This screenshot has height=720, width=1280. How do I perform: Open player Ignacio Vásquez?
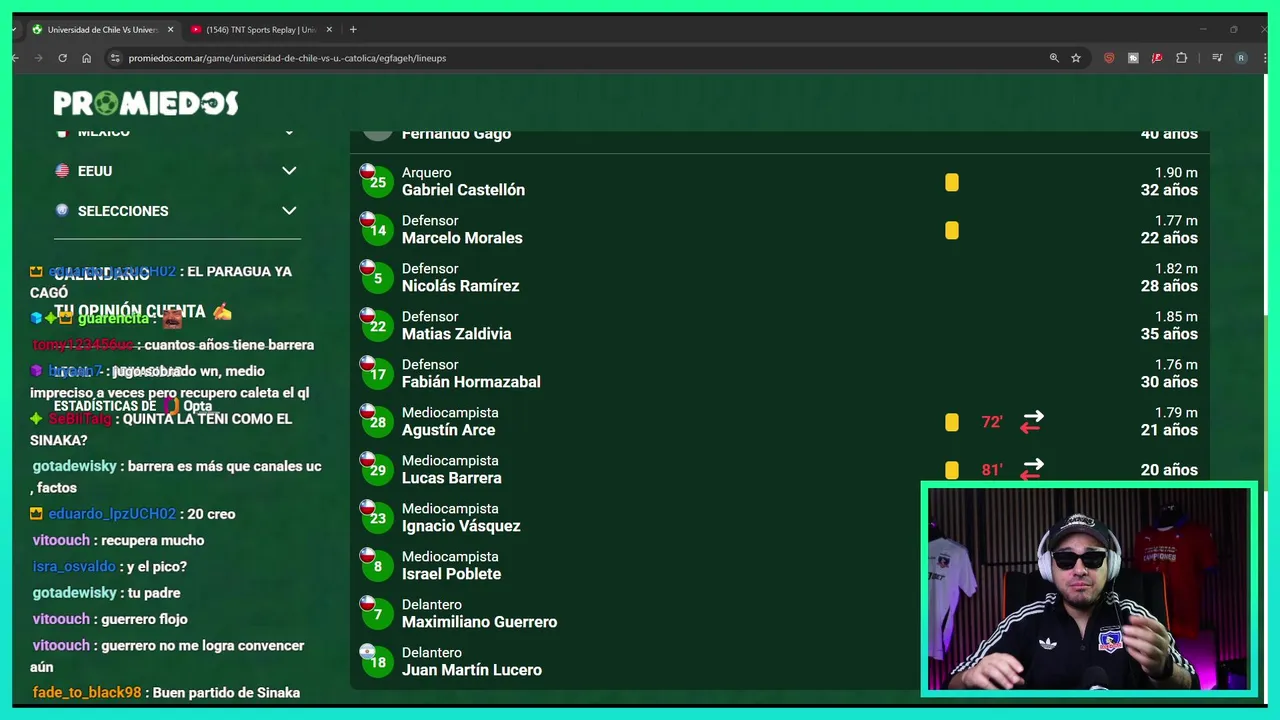pyautogui.click(x=461, y=526)
